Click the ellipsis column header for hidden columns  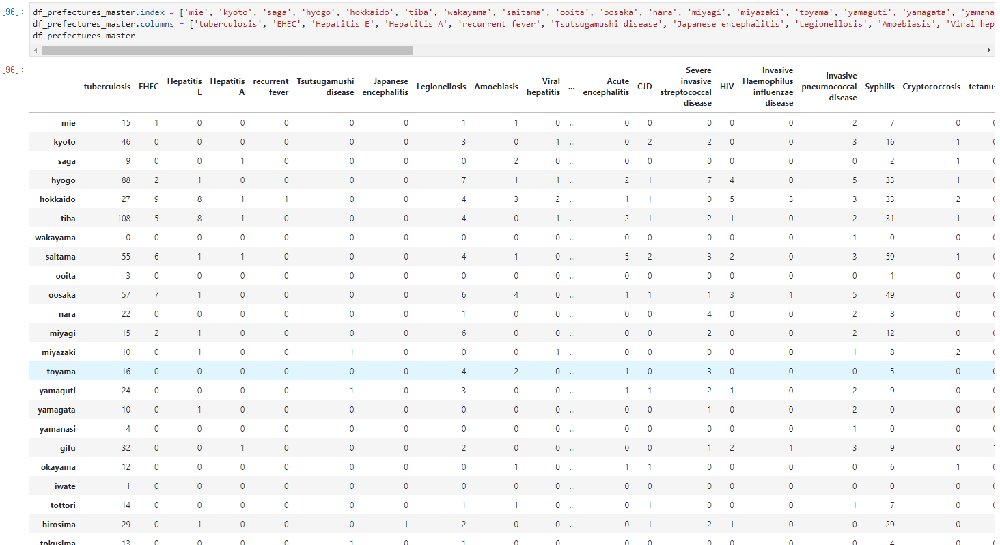click(571, 87)
